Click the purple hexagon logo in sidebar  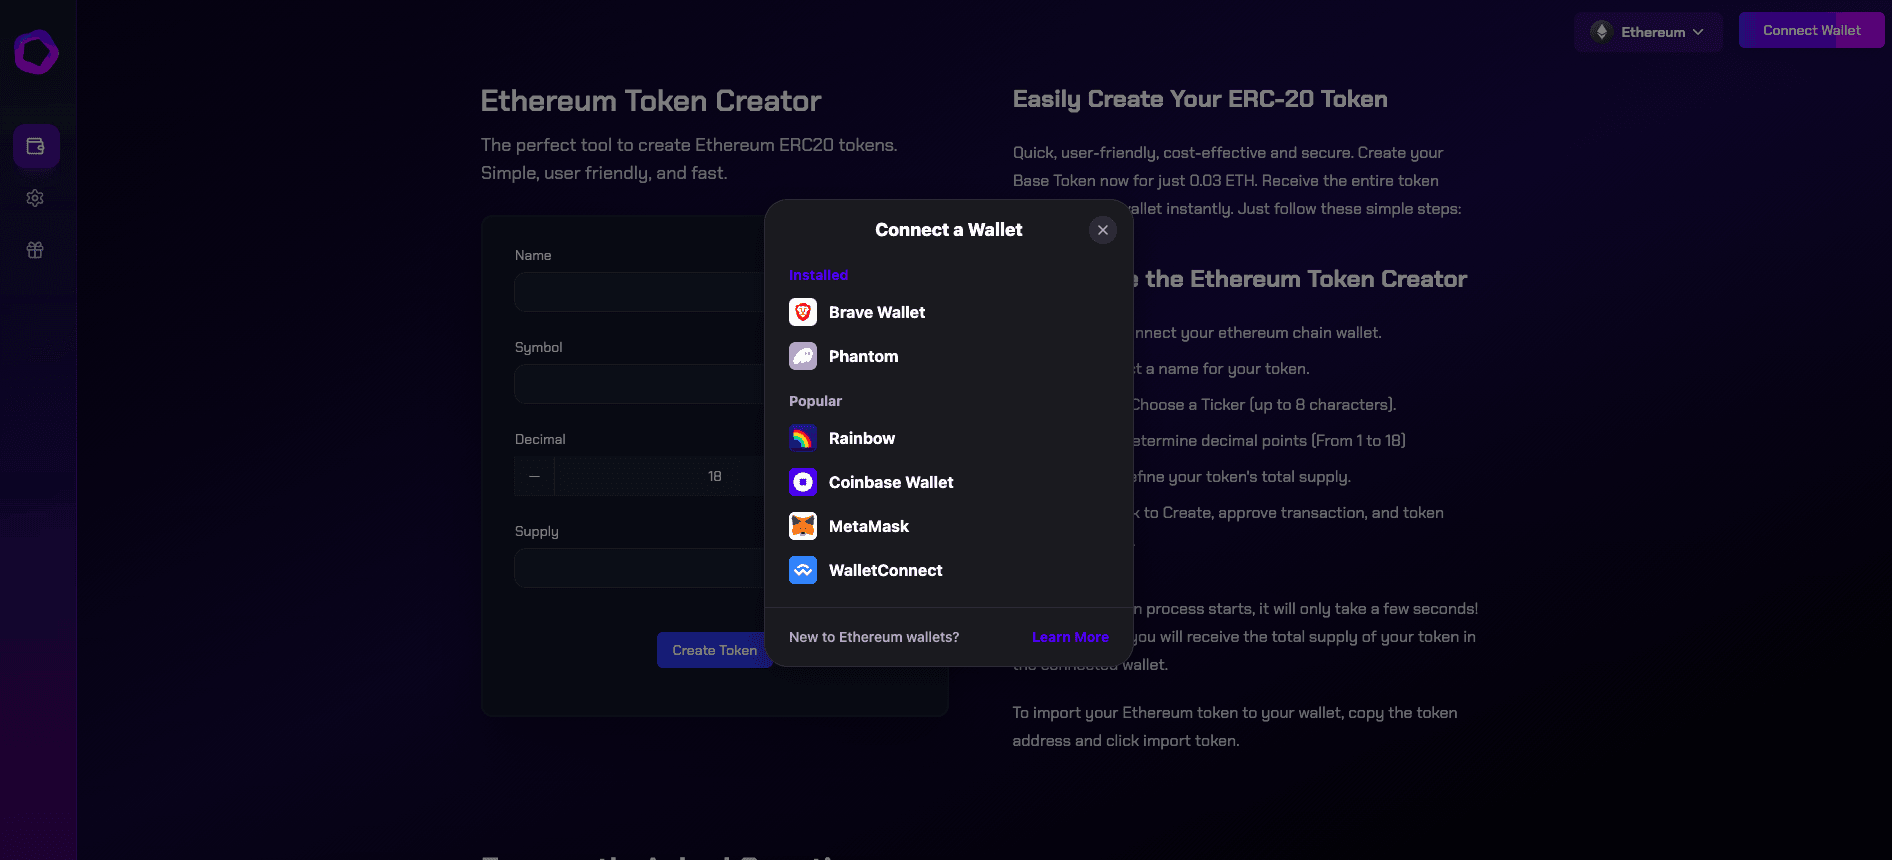(x=37, y=52)
